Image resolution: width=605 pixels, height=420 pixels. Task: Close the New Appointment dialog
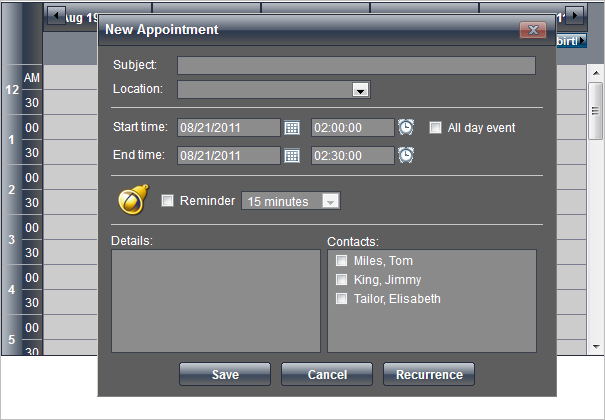pyautogui.click(x=533, y=30)
